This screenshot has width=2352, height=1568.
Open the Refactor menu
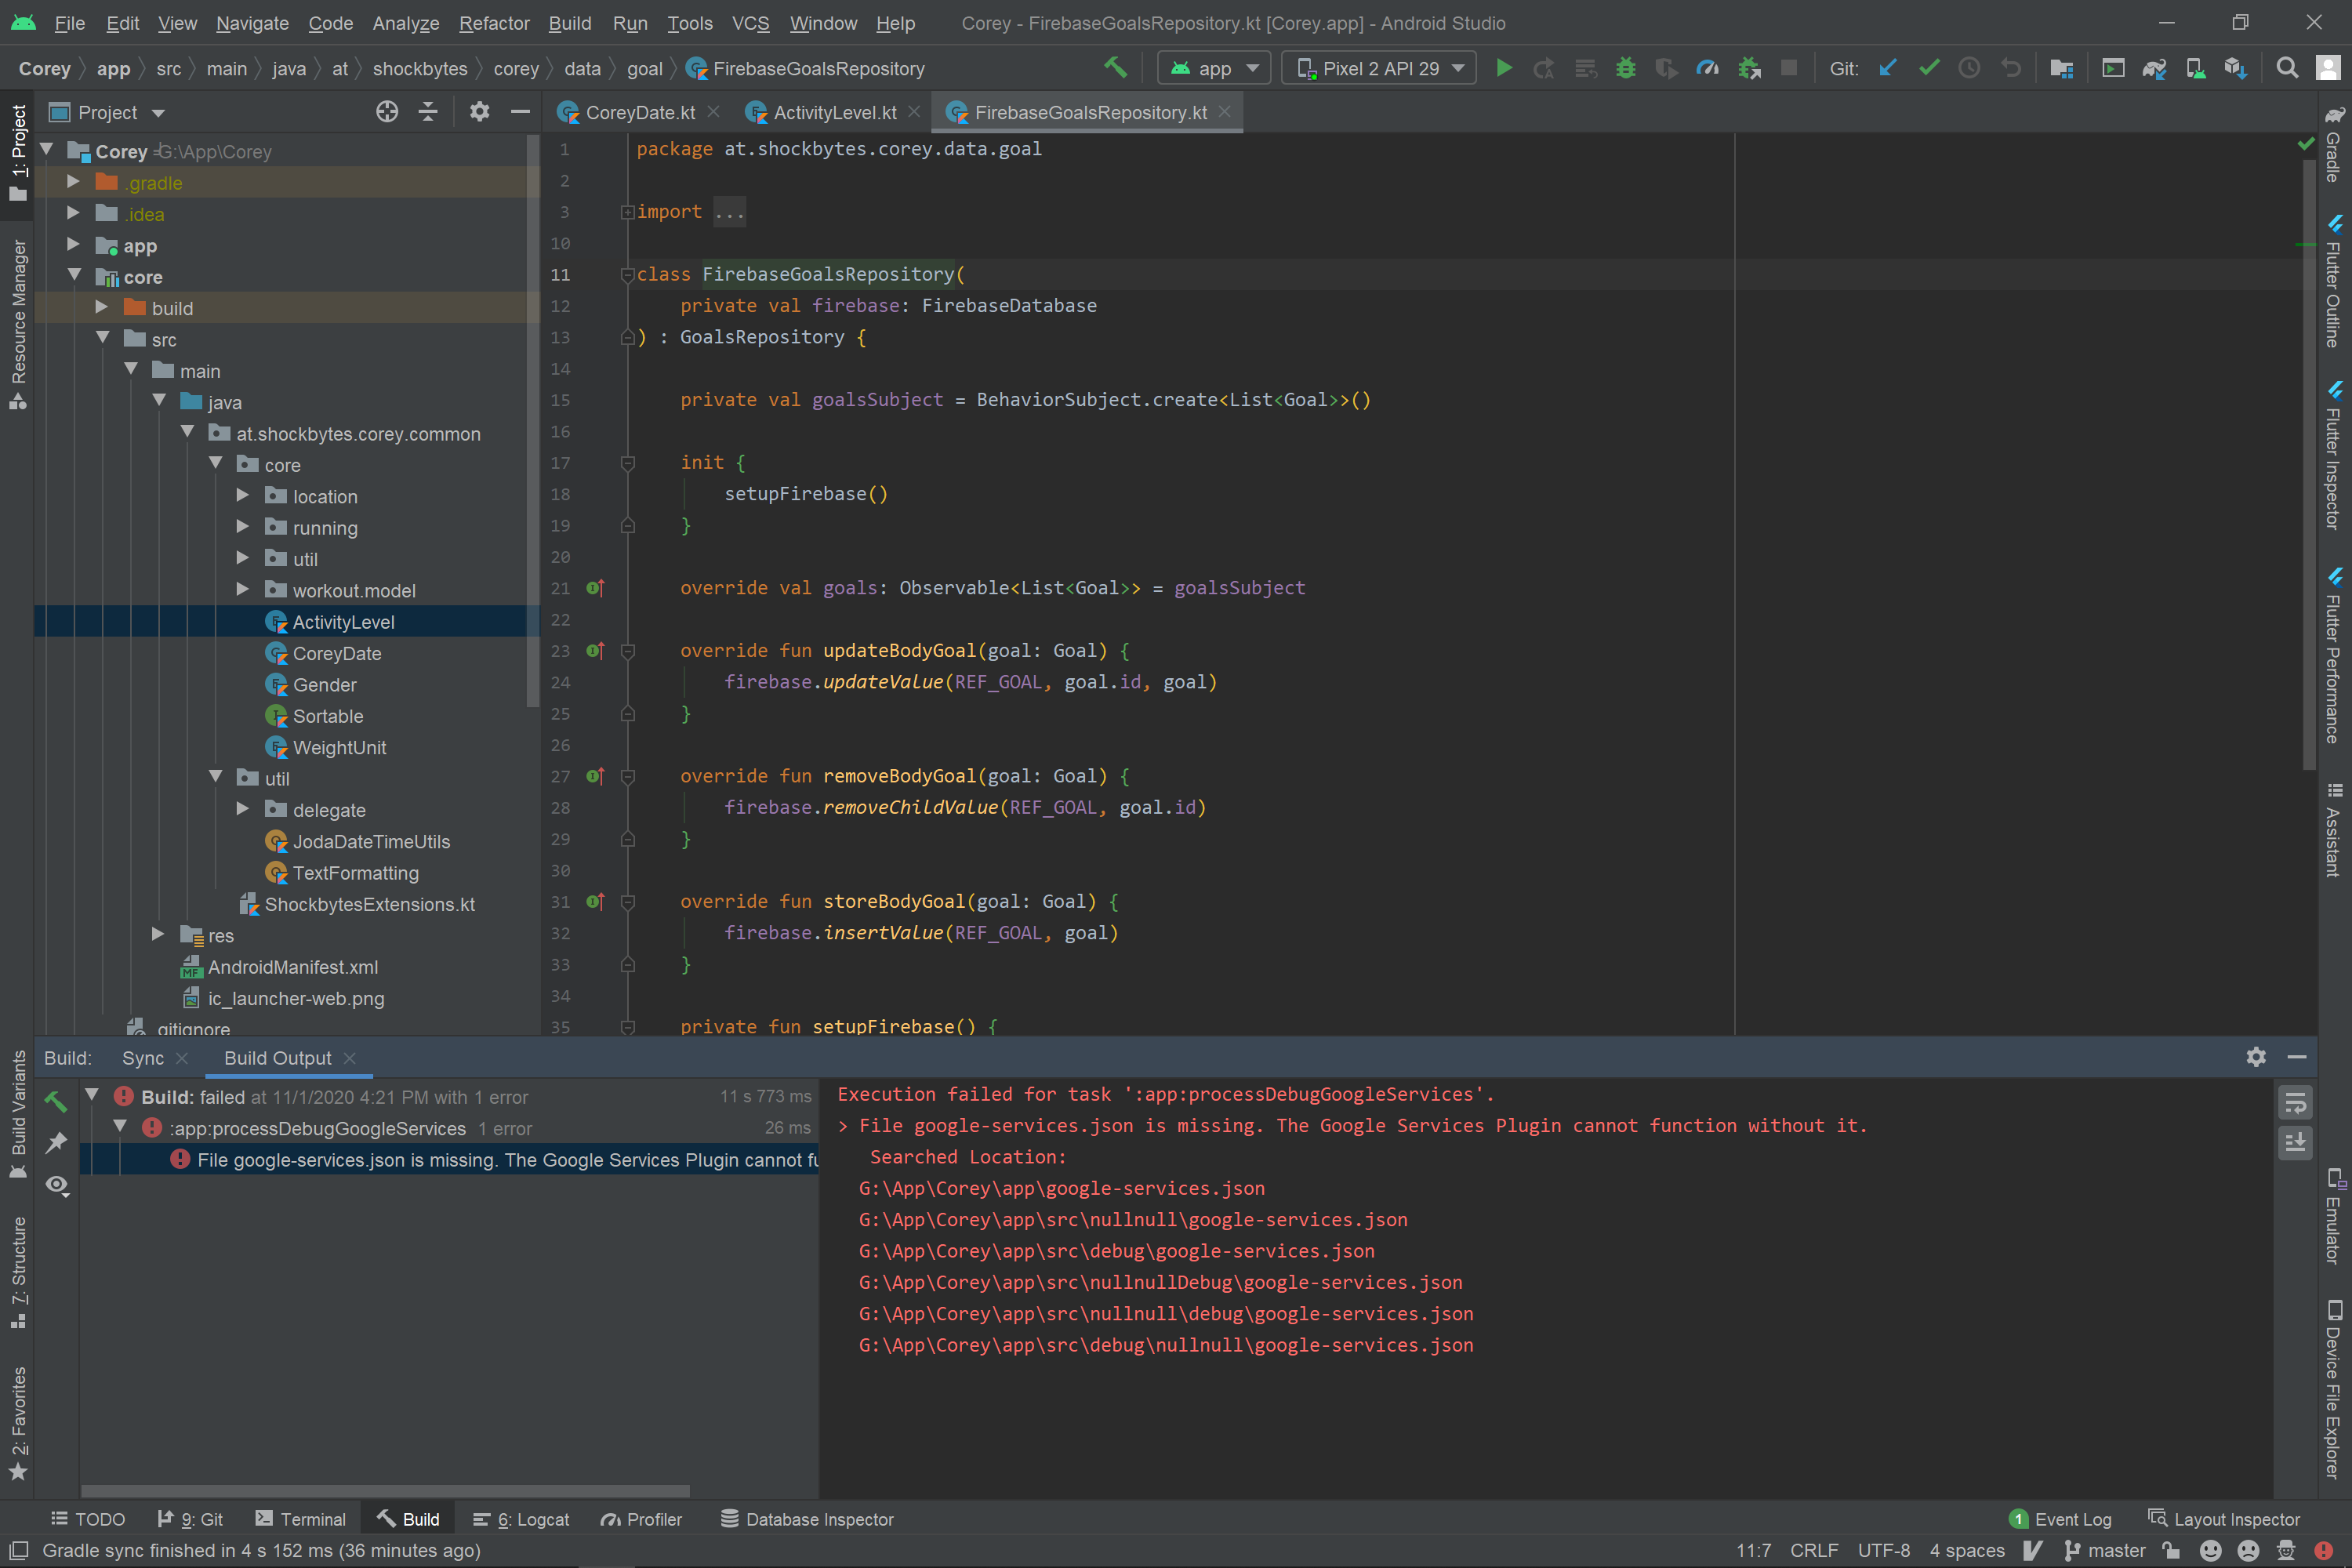point(494,23)
